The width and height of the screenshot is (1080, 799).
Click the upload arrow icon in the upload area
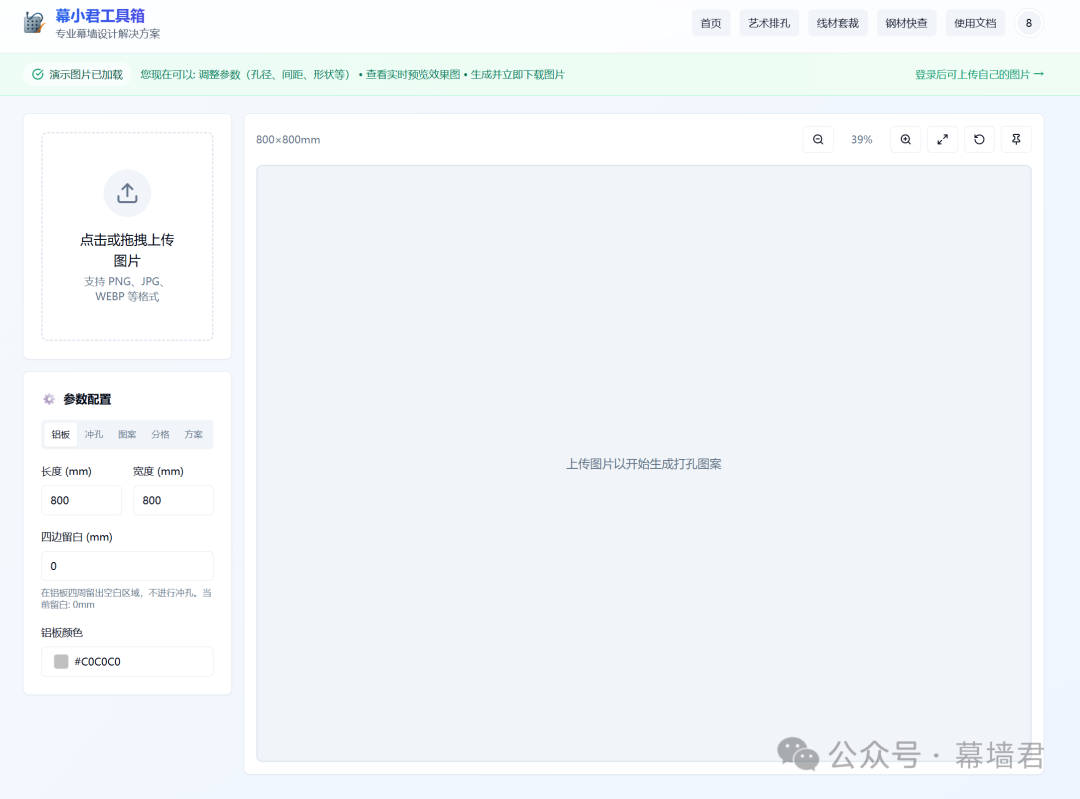pos(127,193)
